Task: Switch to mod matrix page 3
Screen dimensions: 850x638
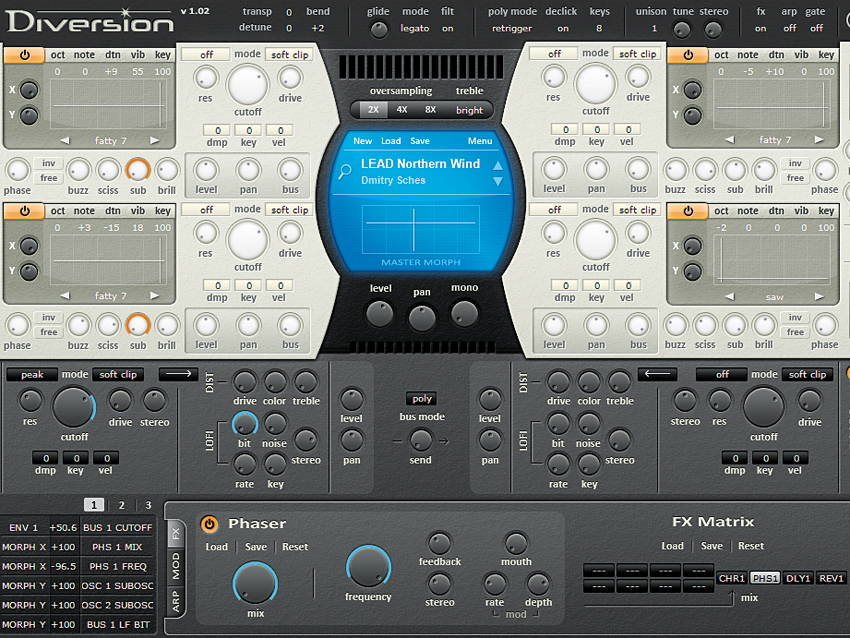Action: tap(148, 505)
